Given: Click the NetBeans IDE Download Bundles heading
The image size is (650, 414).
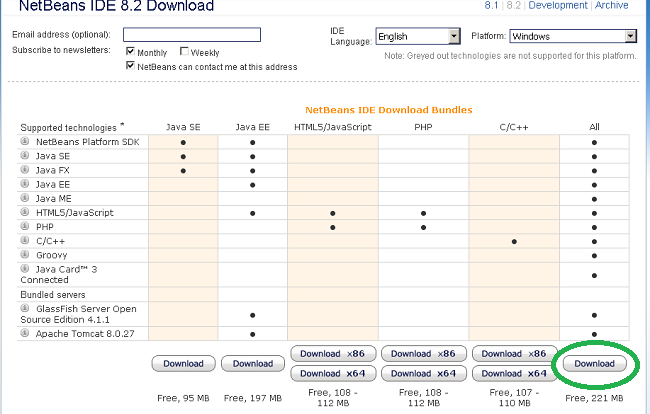Looking at the screenshot, I should [x=389, y=110].
